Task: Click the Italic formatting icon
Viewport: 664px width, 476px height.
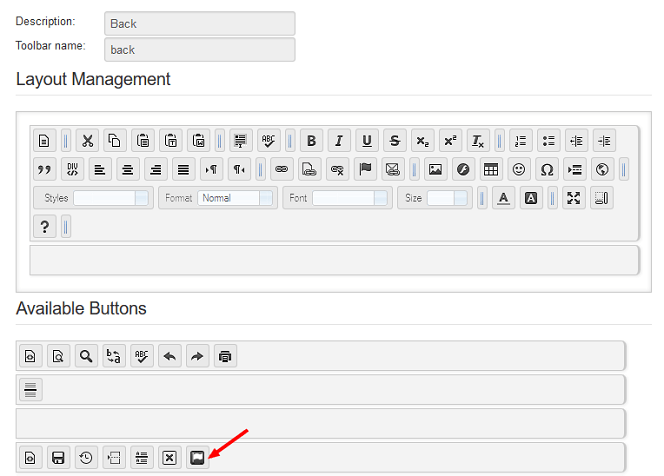Action: pyautogui.click(x=339, y=140)
